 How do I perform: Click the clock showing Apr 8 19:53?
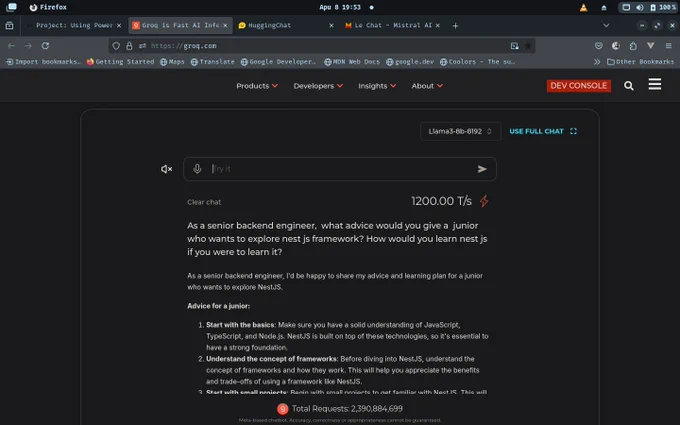(x=340, y=7)
